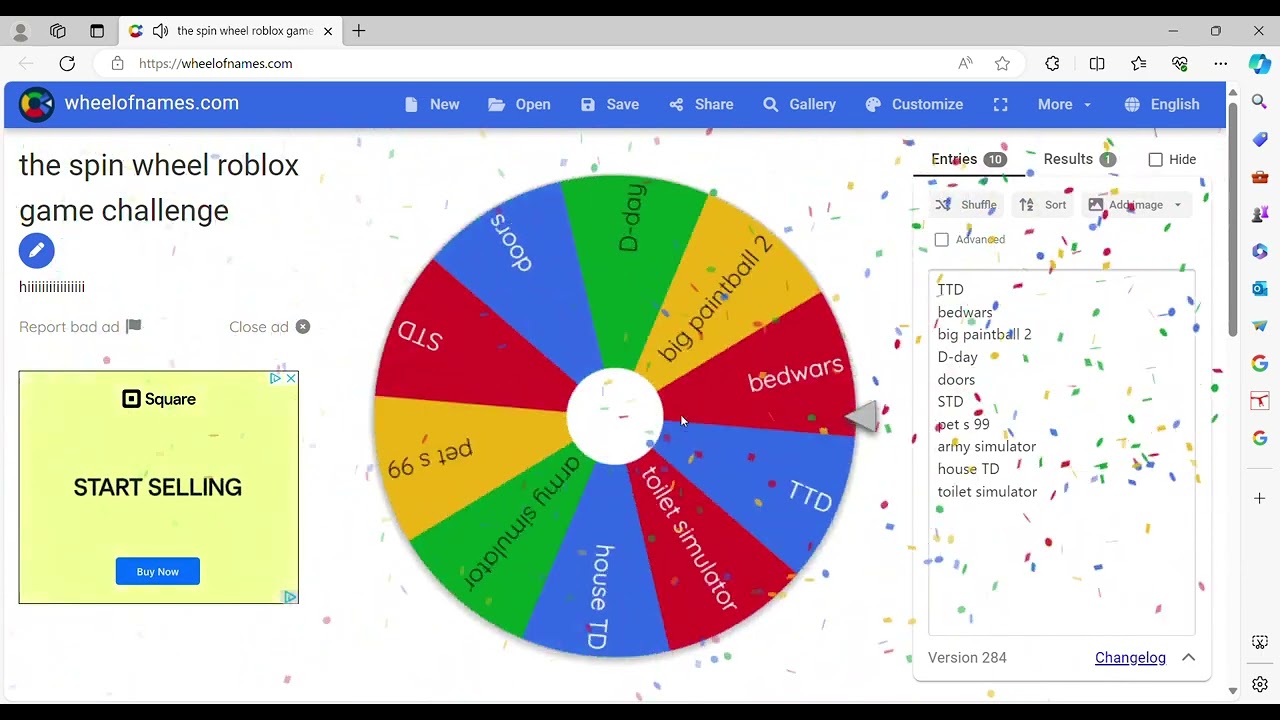The image size is (1280, 720).
Task: Report bad ad flag link
Action: [80, 327]
